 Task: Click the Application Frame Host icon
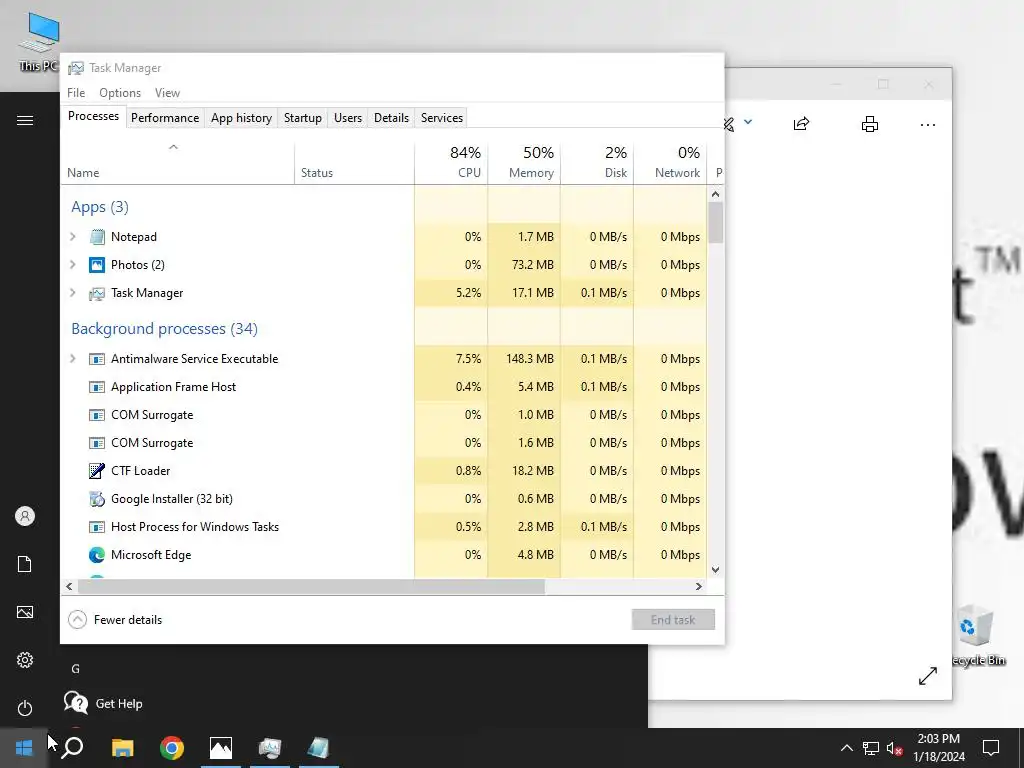pos(97,387)
